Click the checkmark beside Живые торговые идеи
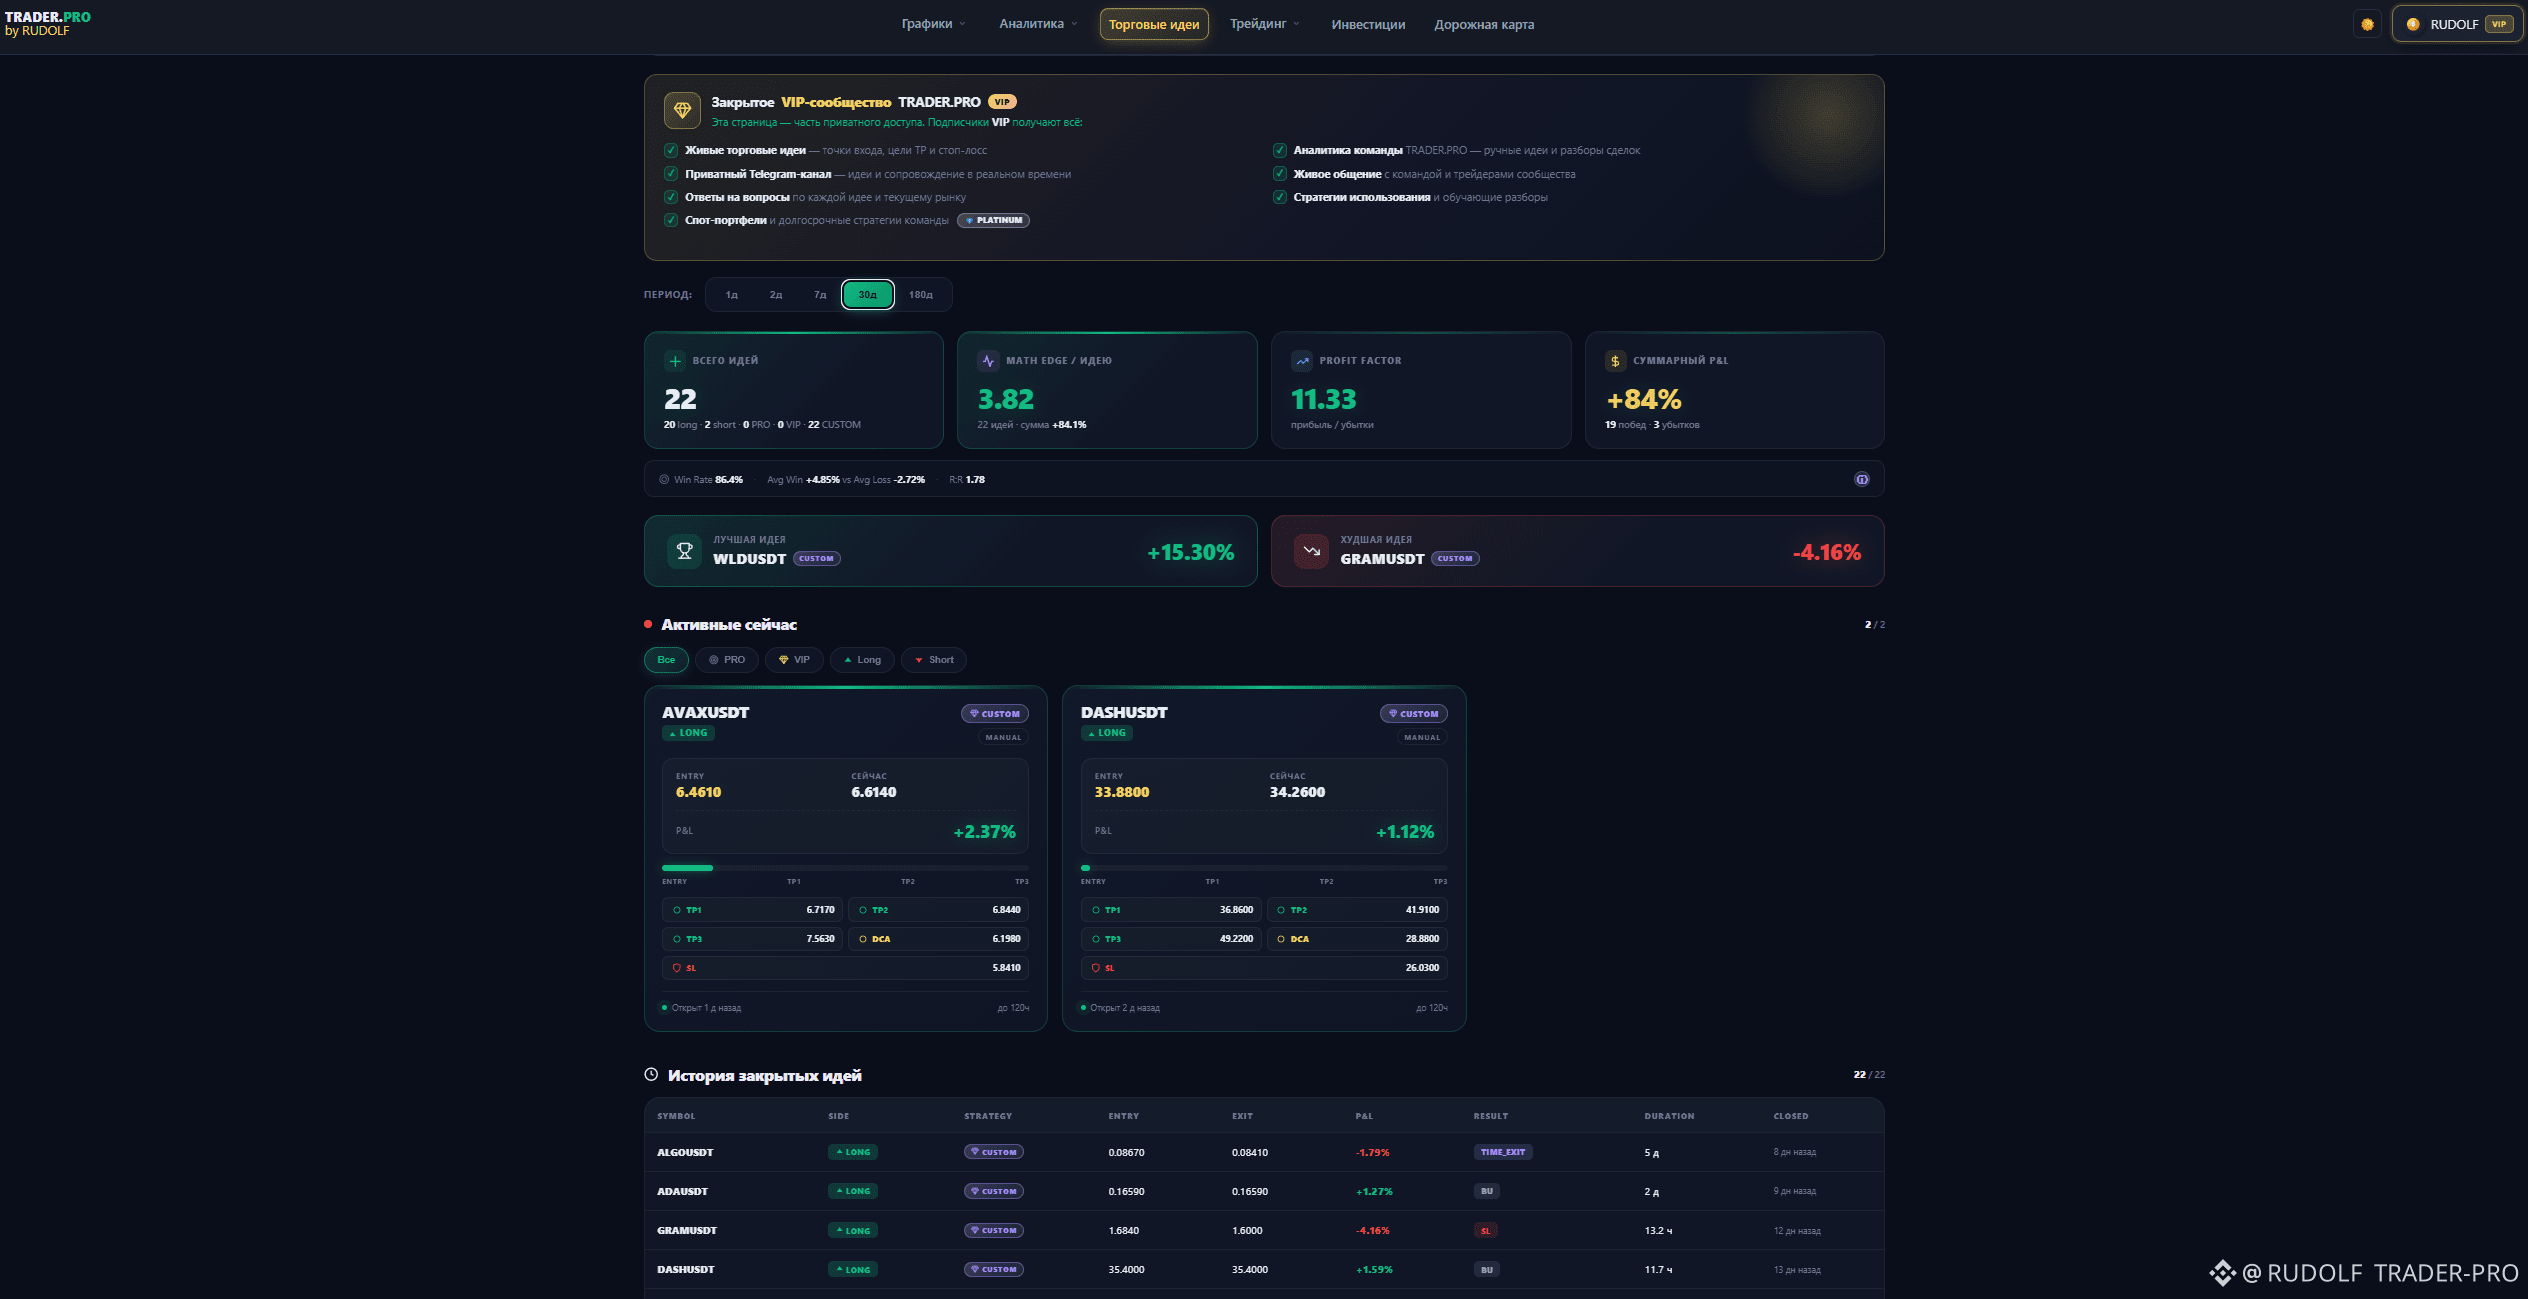Screen dimensions: 2528x1299 coord(671,150)
